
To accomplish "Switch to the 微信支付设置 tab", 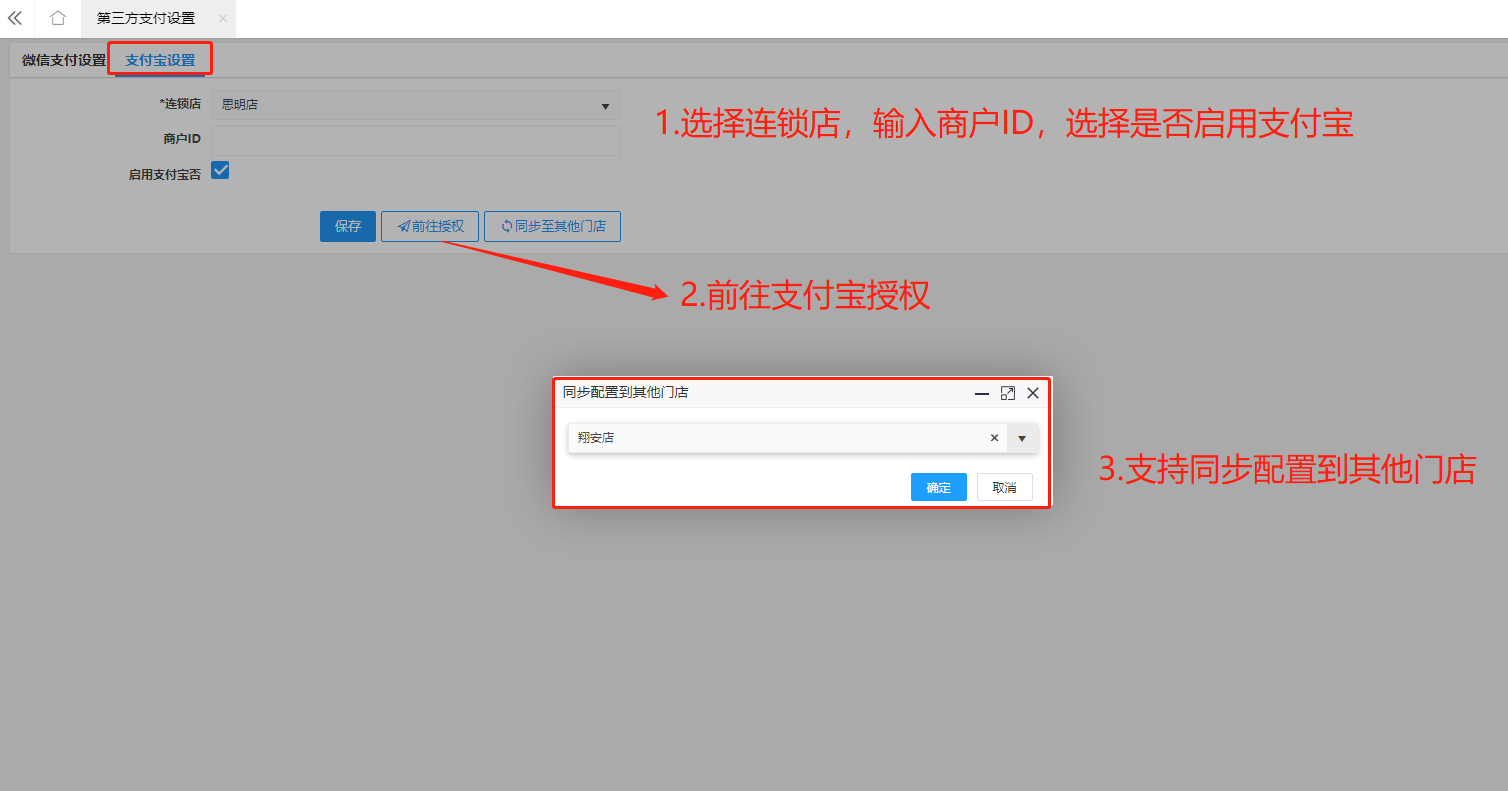I will tap(63, 60).
